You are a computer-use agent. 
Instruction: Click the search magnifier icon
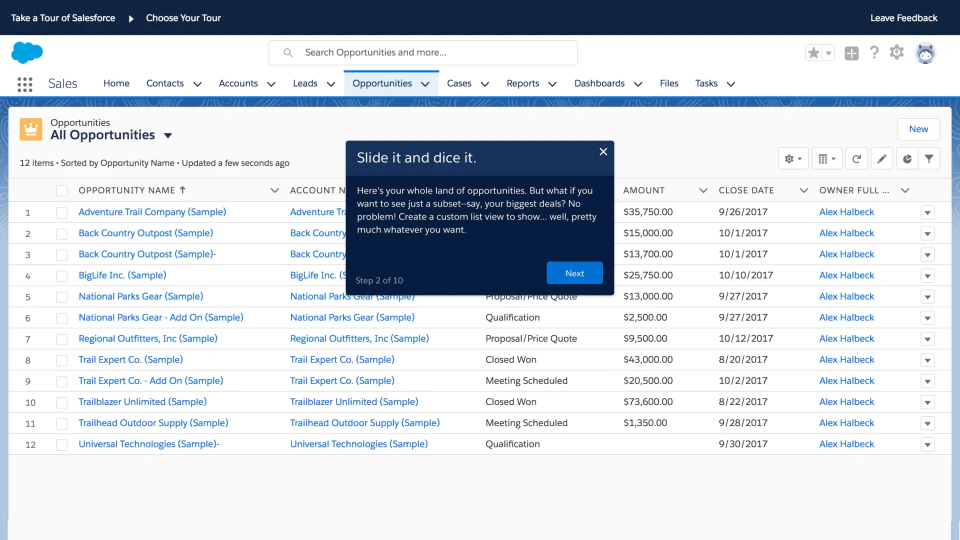coord(288,53)
